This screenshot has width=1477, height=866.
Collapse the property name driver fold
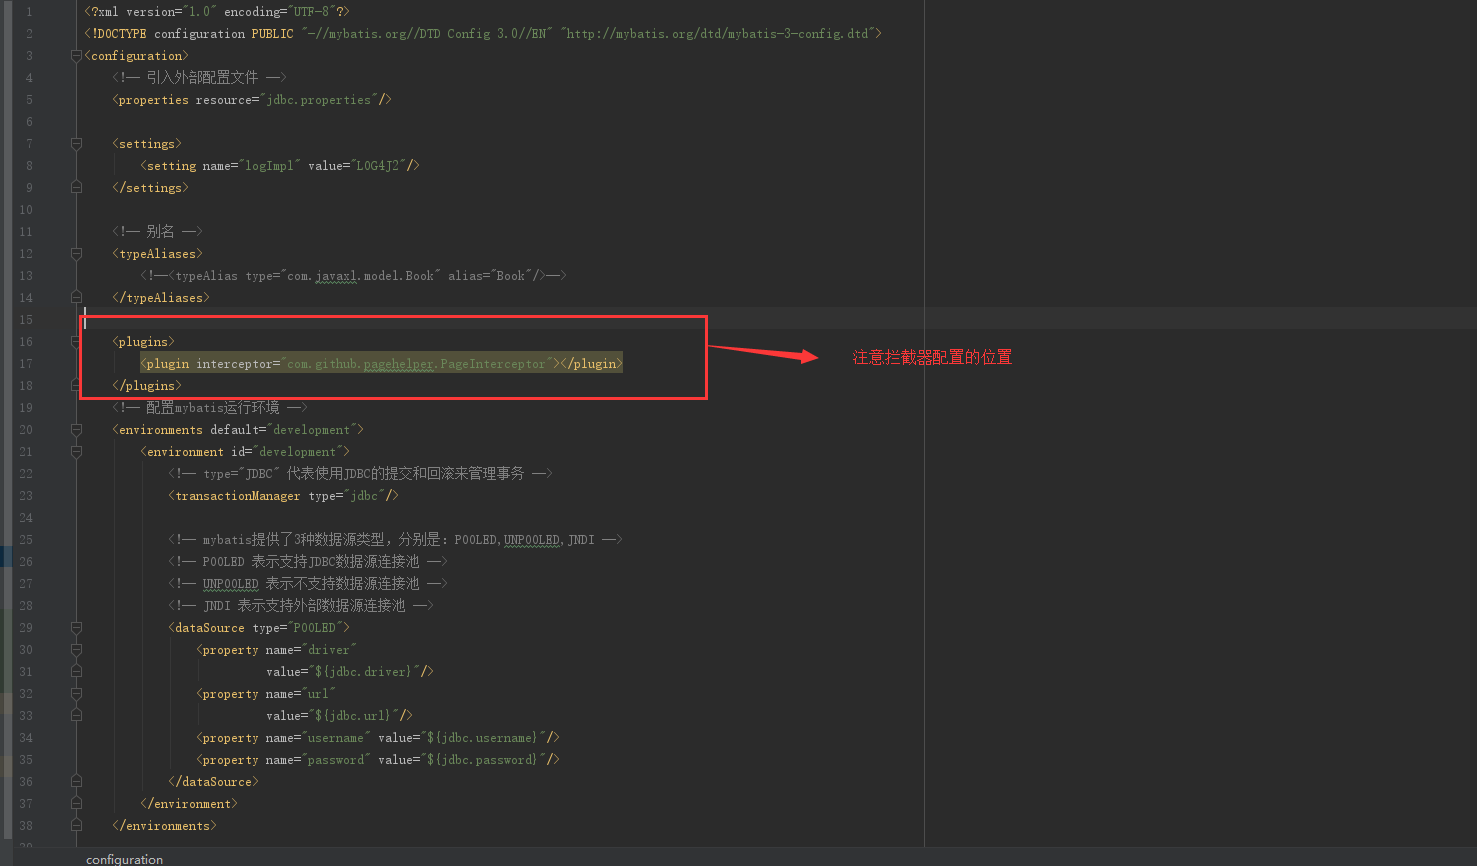(76, 650)
